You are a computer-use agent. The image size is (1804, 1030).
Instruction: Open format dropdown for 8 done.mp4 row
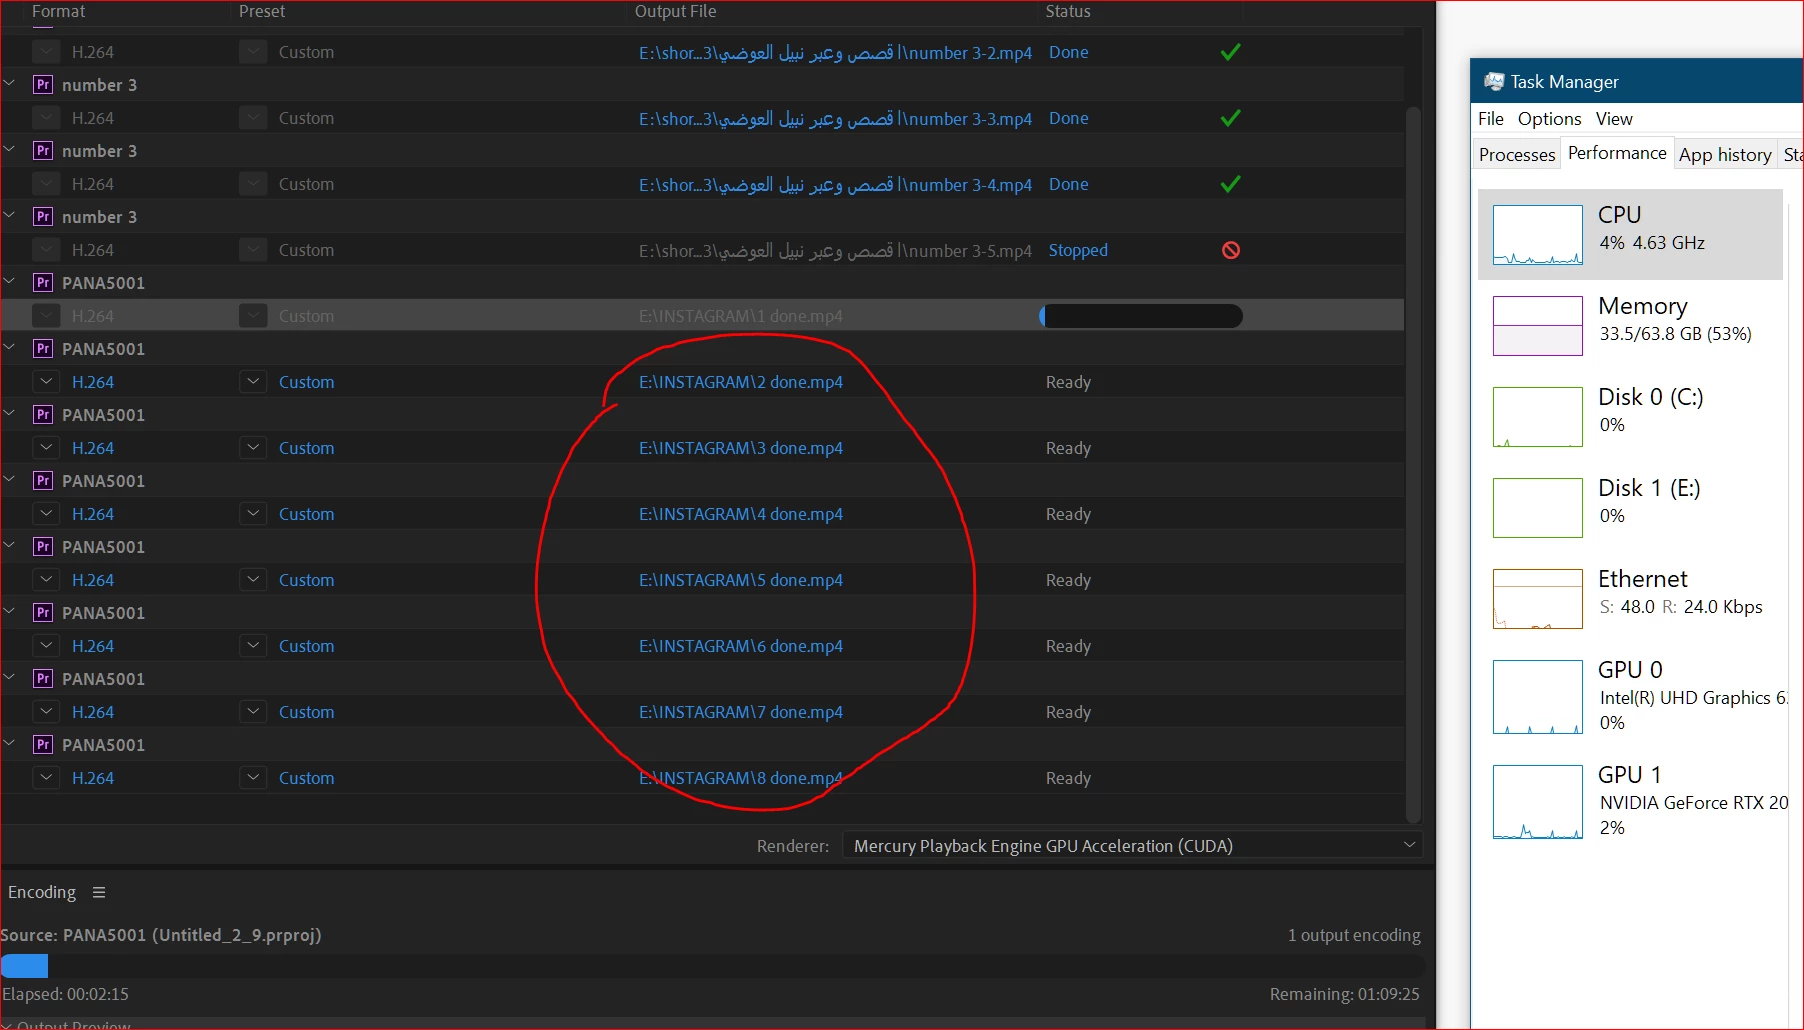tap(46, 778)
